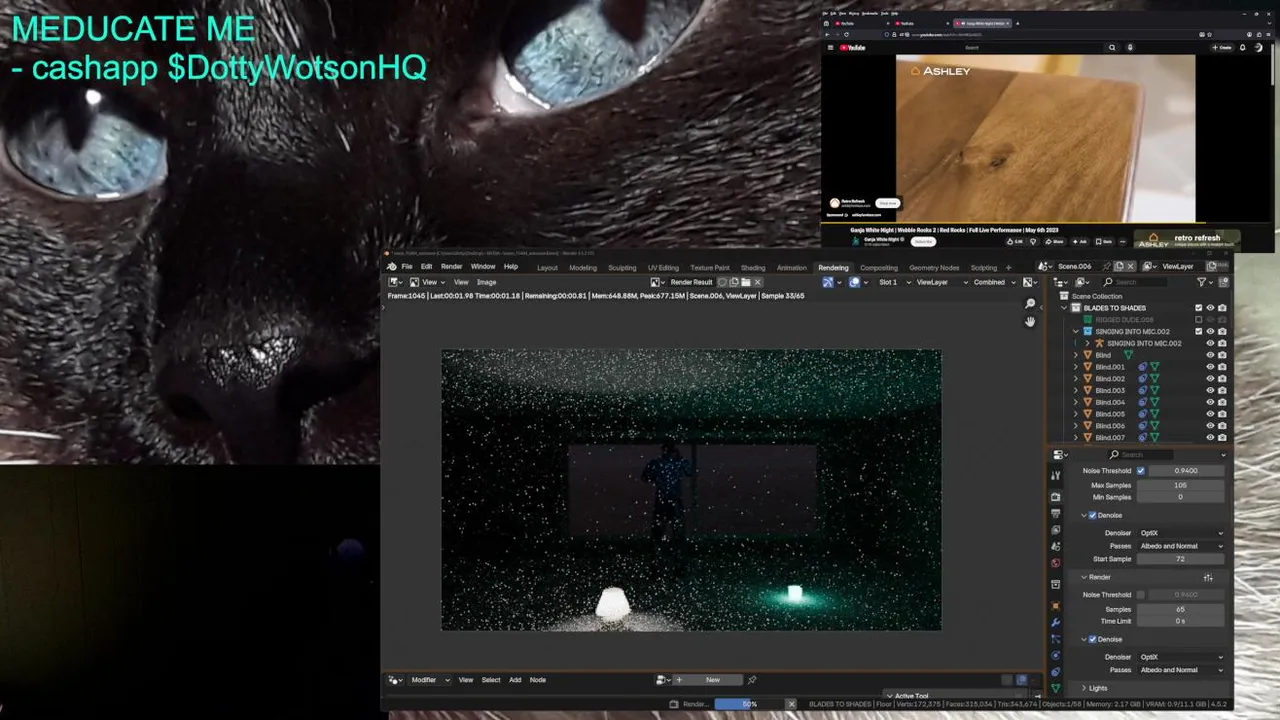Open the Output properties tab icon

(1056, 513)
